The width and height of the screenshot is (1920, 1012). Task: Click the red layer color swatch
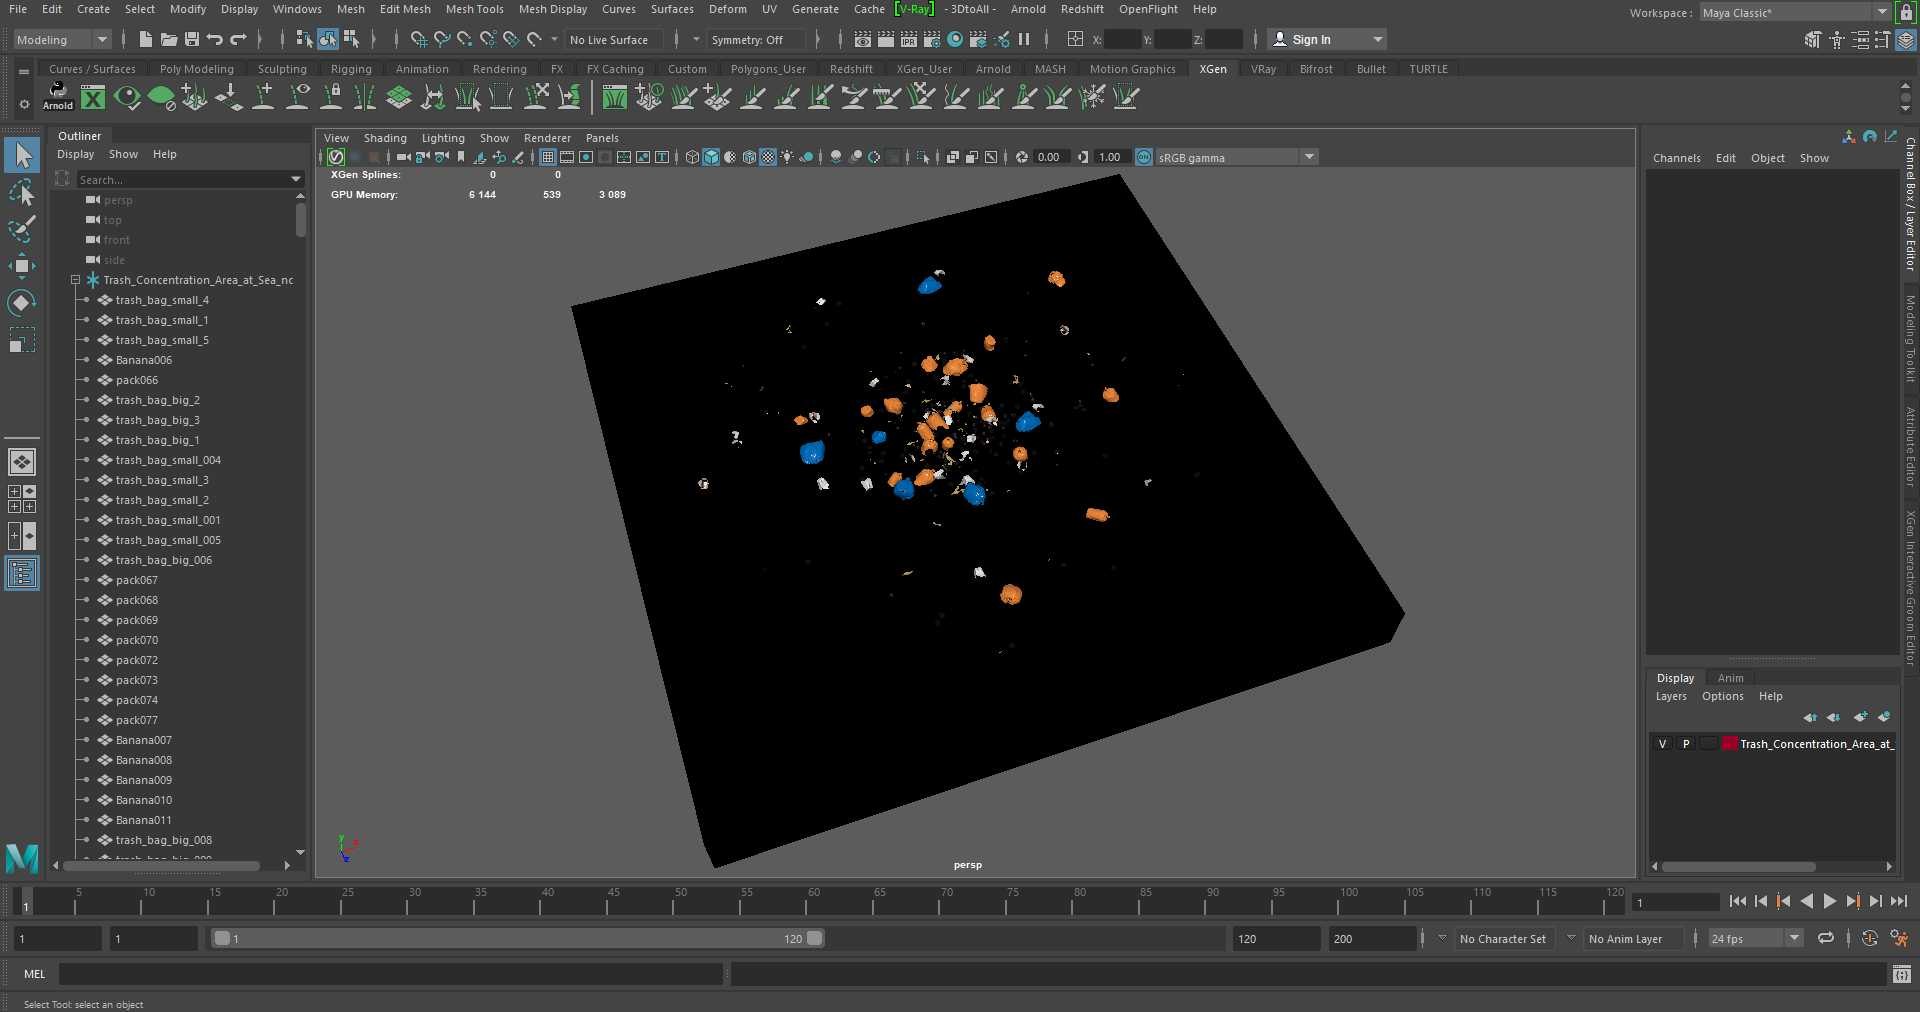coord(1729,744)
